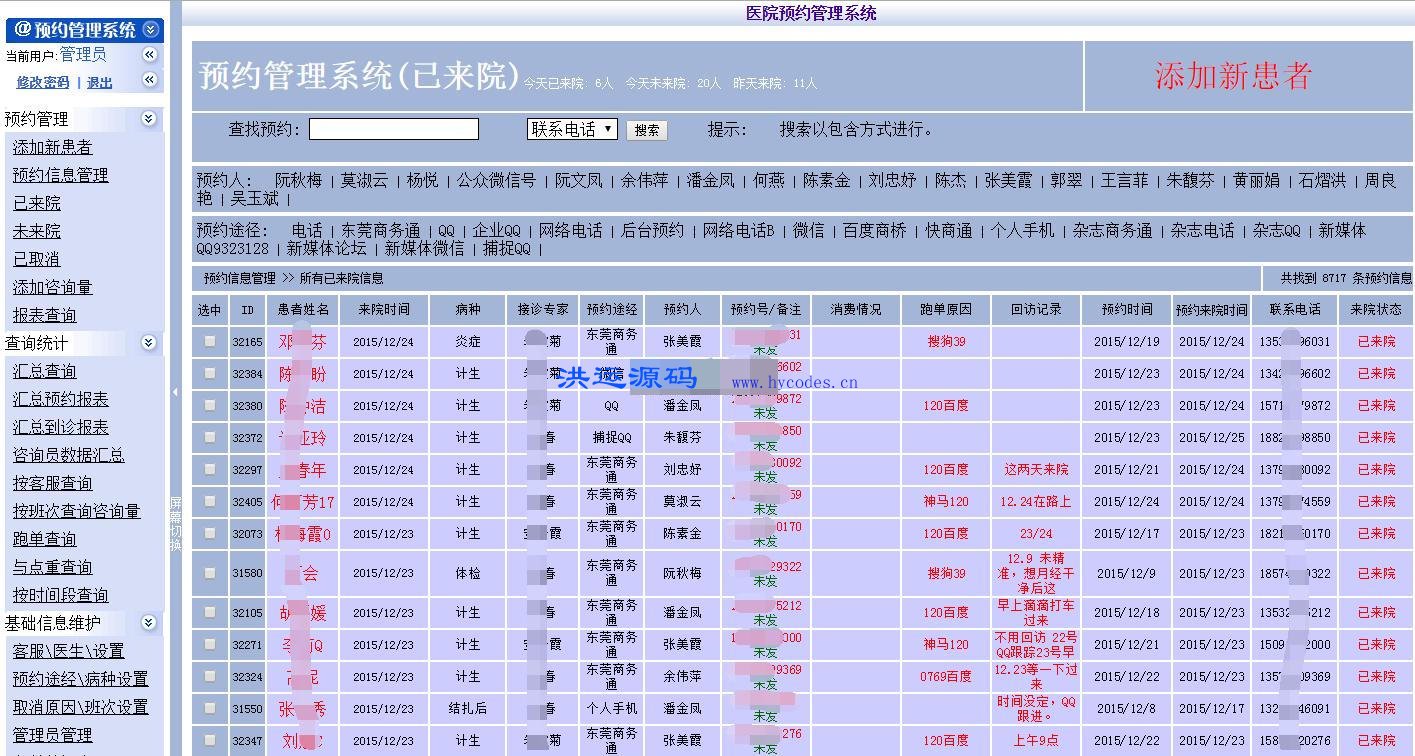Screen dimensions: 1415x756
Task: Open 添加新患者 in the sidebar menu
Action: pos(52,147)
